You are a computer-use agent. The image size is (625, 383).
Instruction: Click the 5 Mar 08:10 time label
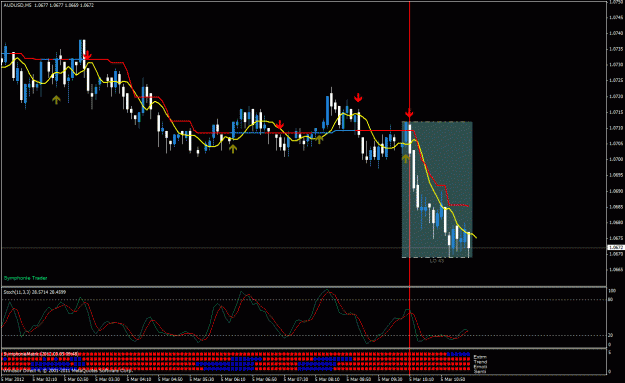(328, 379)
